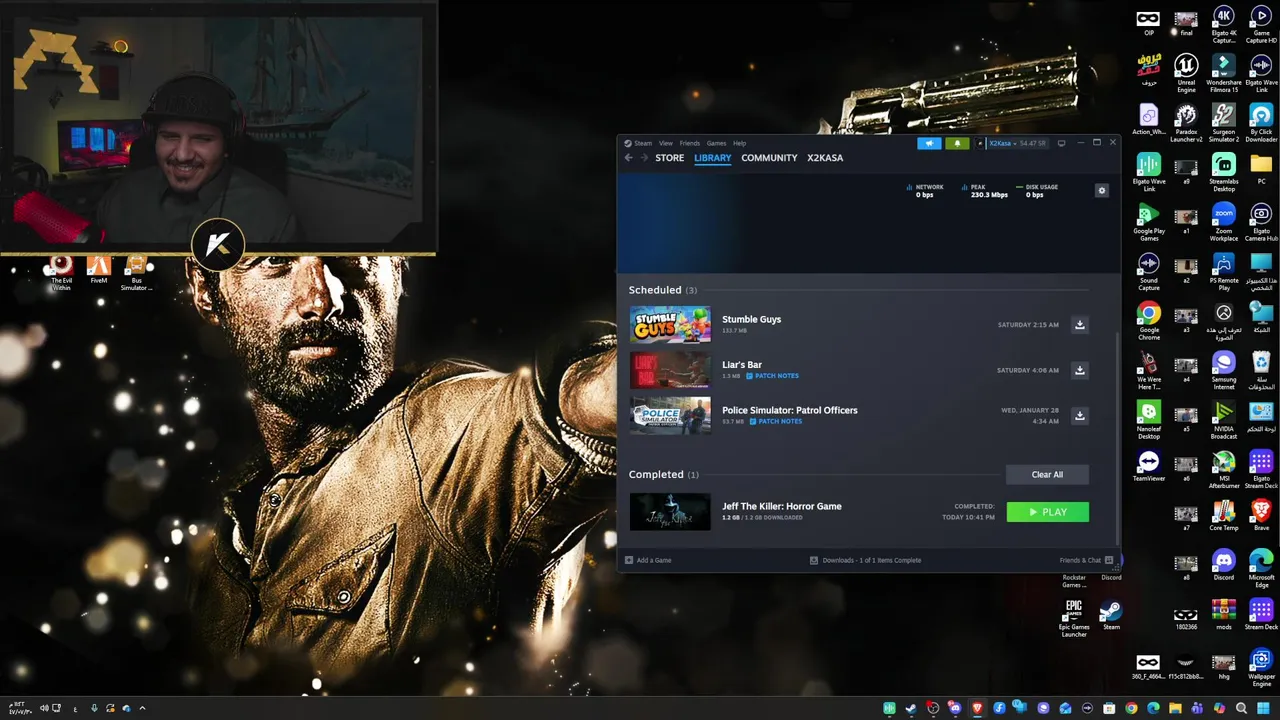
Task: Select Sound Capture desktop icon
Action: coord(1148,271)
